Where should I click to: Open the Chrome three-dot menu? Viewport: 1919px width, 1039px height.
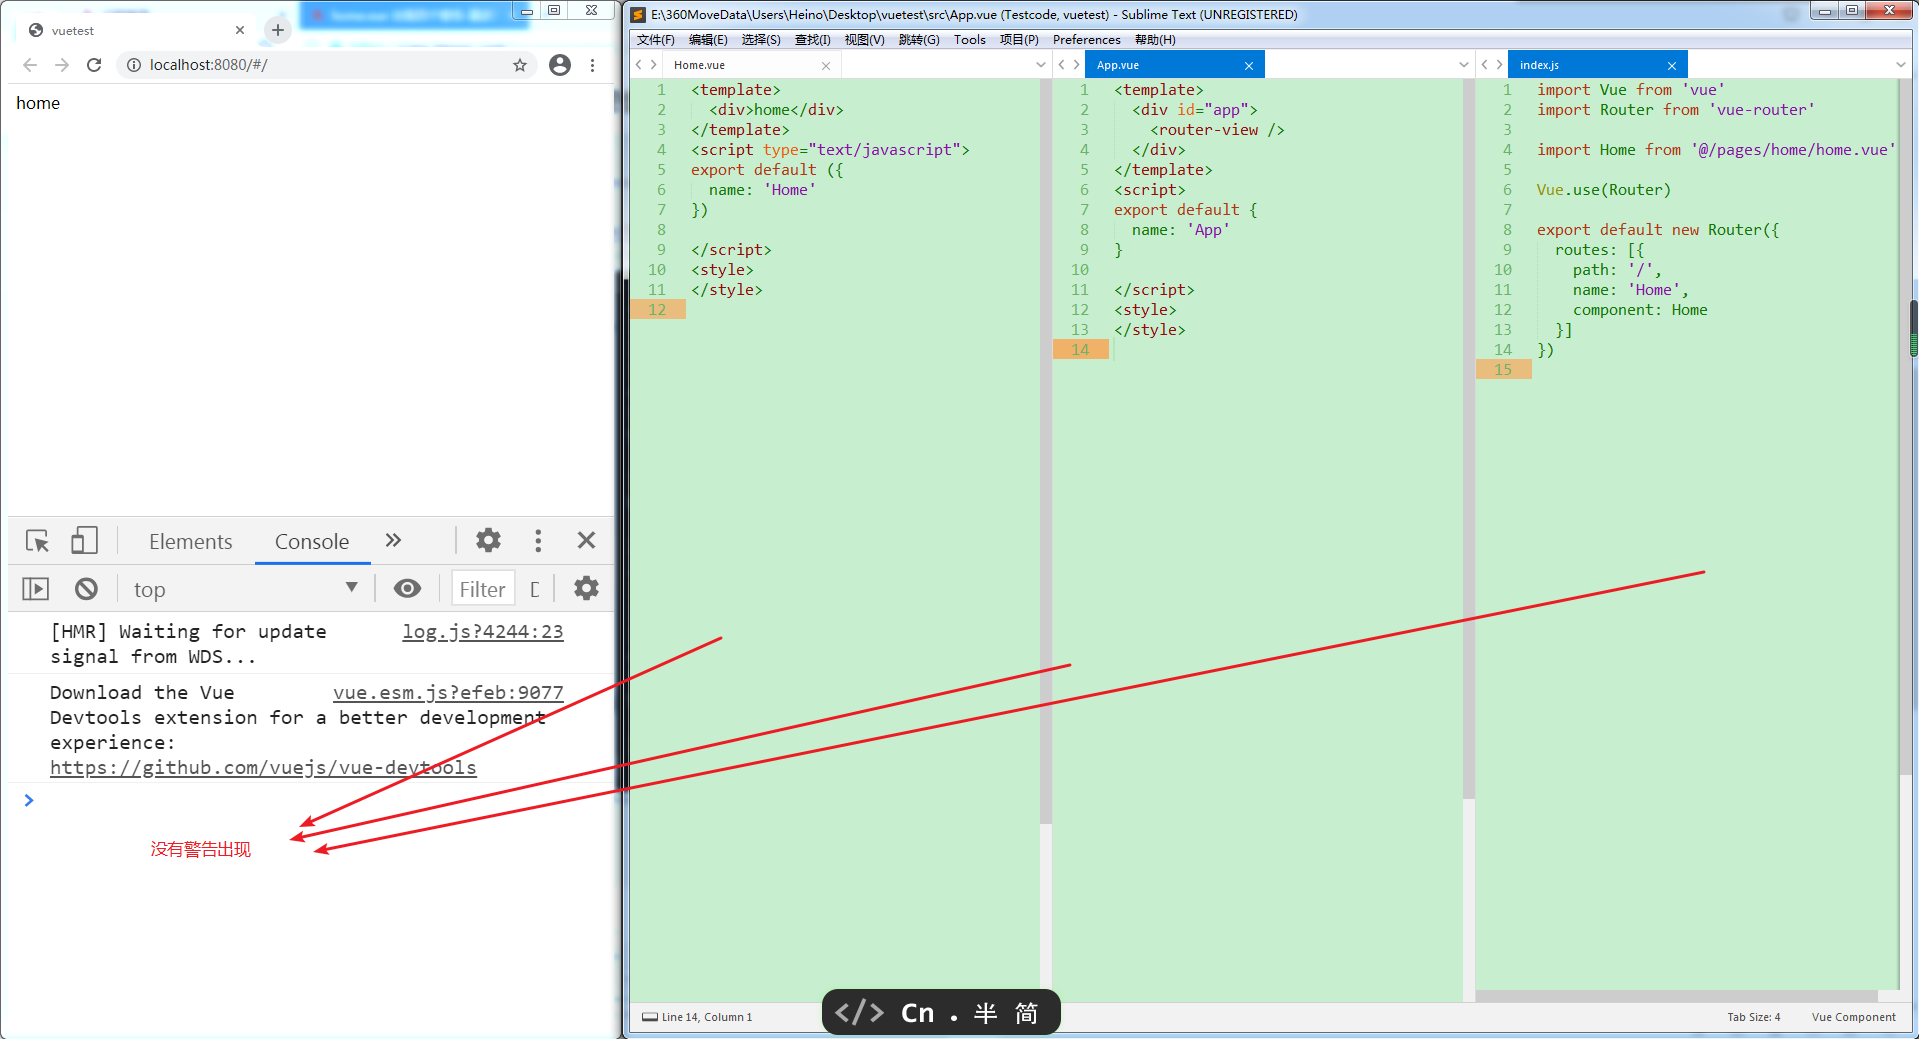tap(593, 65)
